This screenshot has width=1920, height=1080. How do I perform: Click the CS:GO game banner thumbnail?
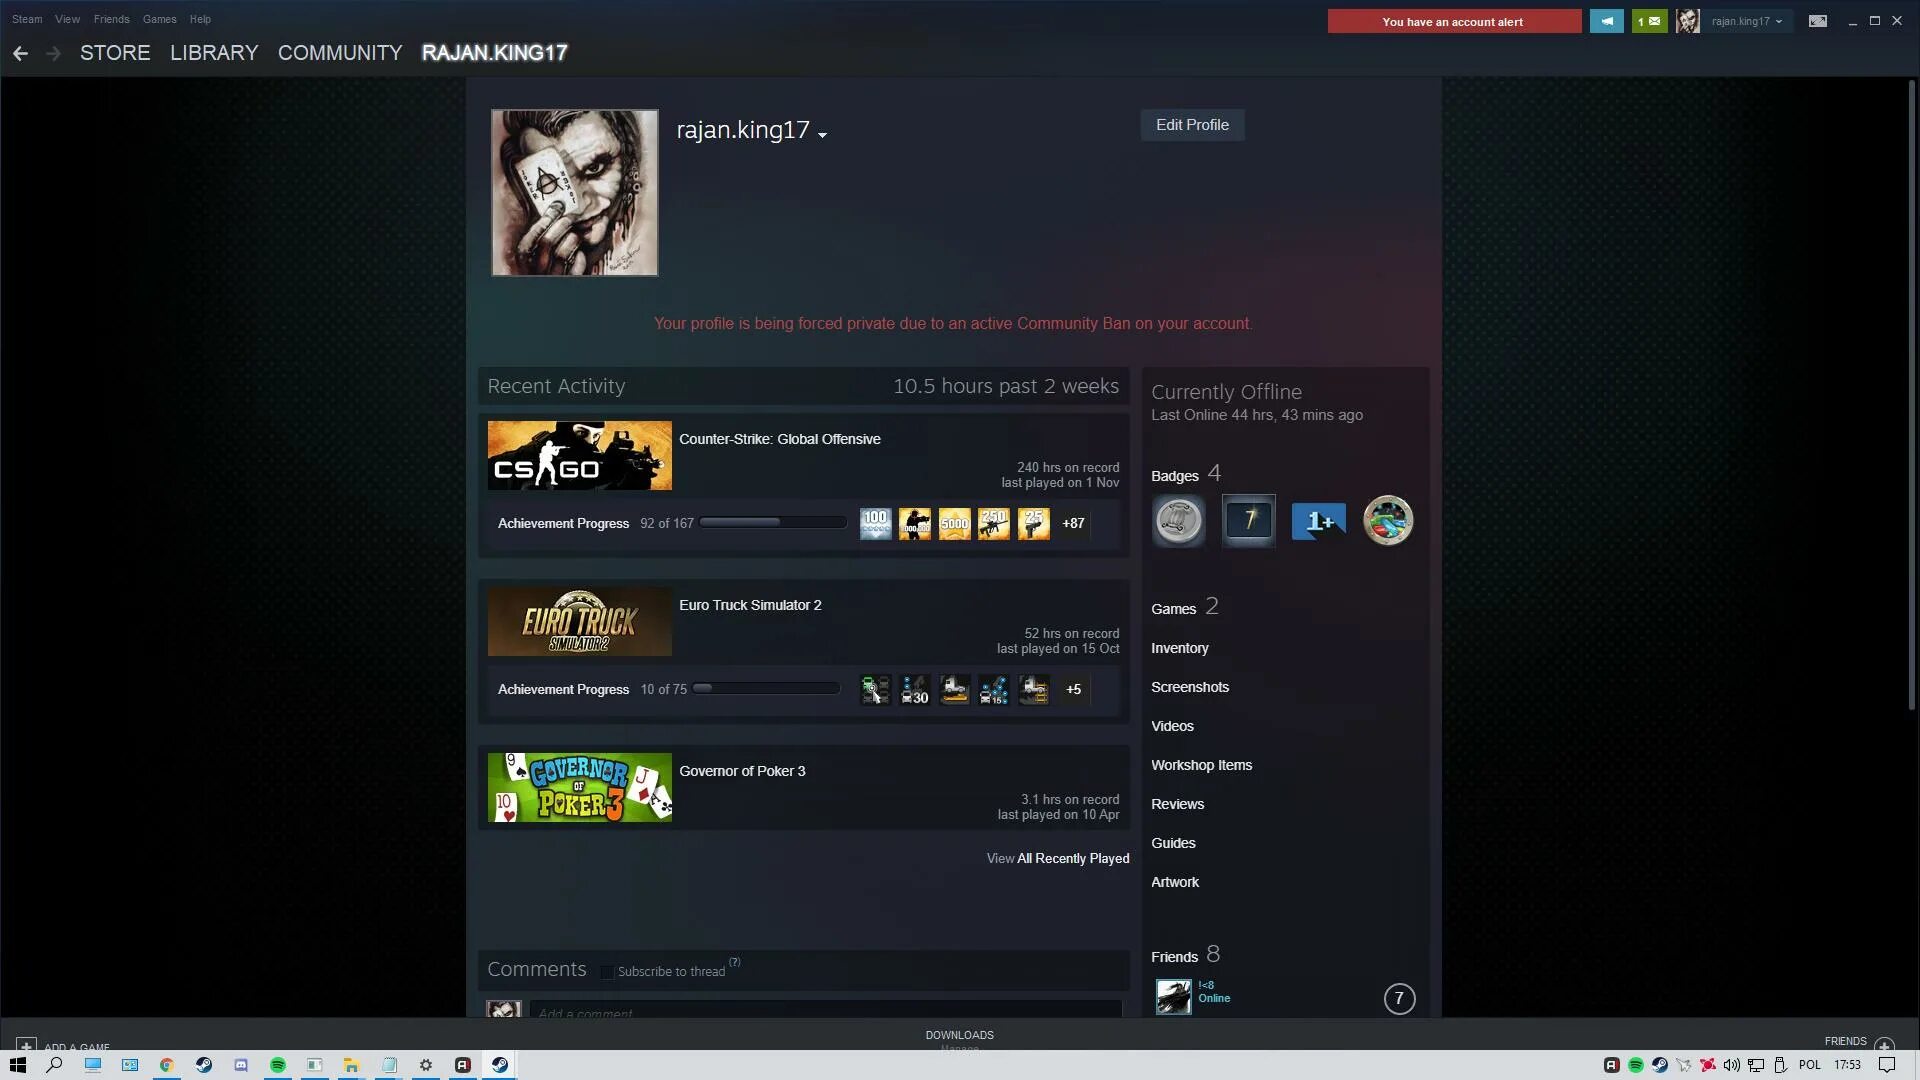tap(580, 456)
